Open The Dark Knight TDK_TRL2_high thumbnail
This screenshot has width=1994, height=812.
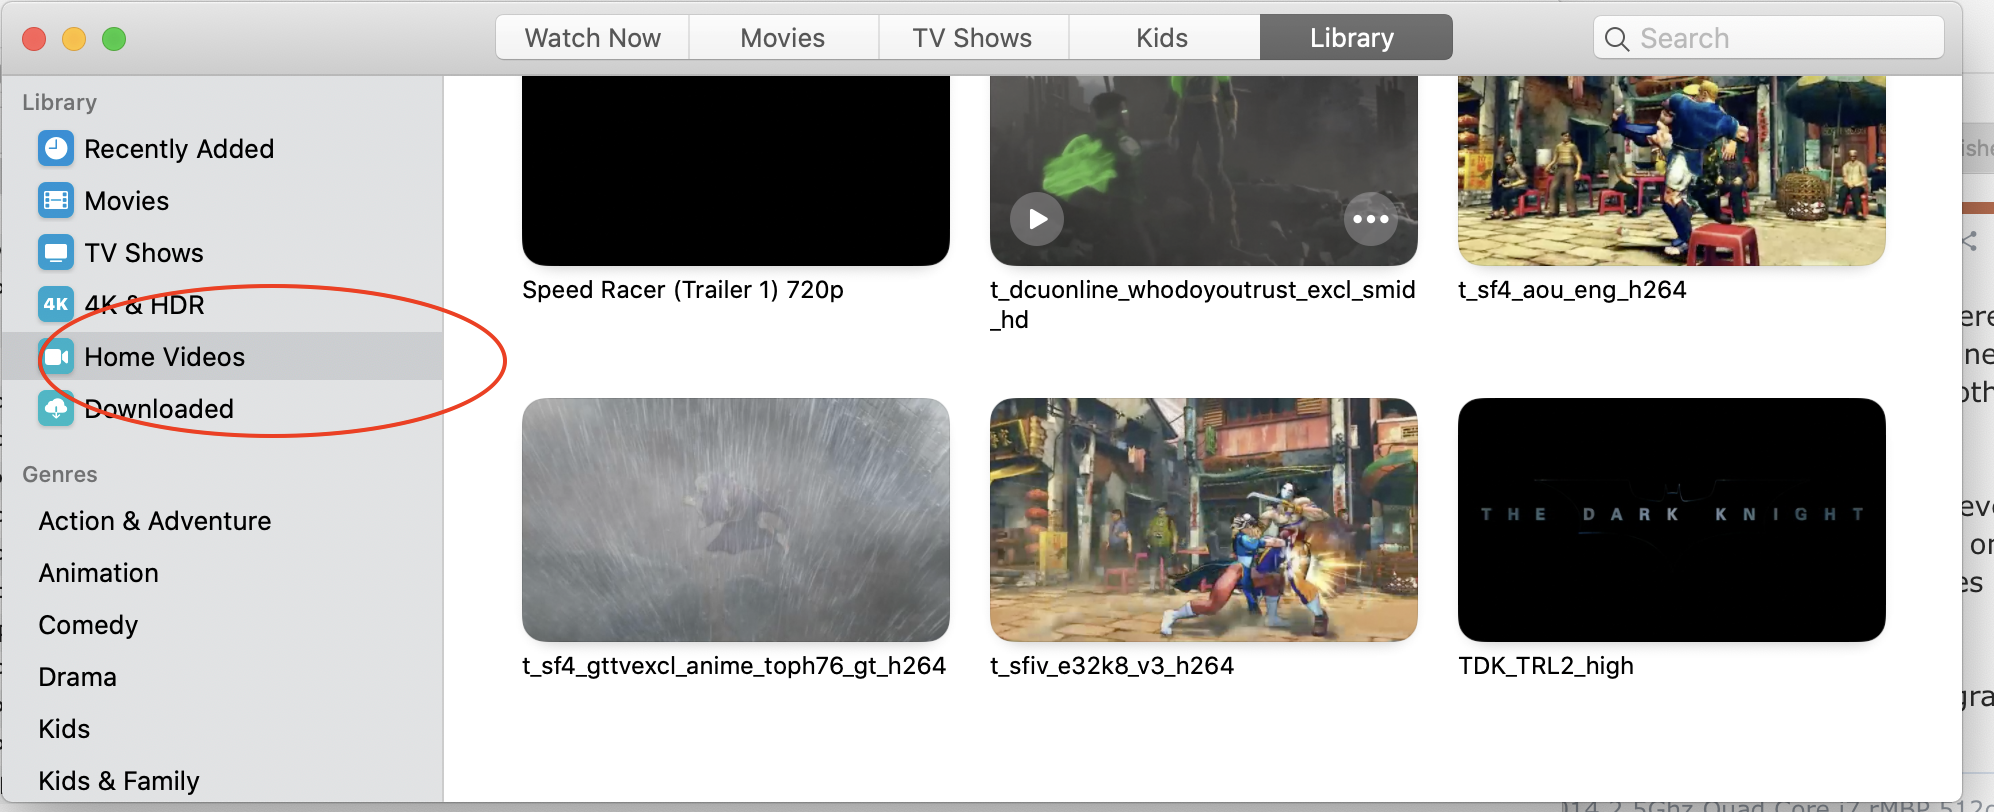1672,520
